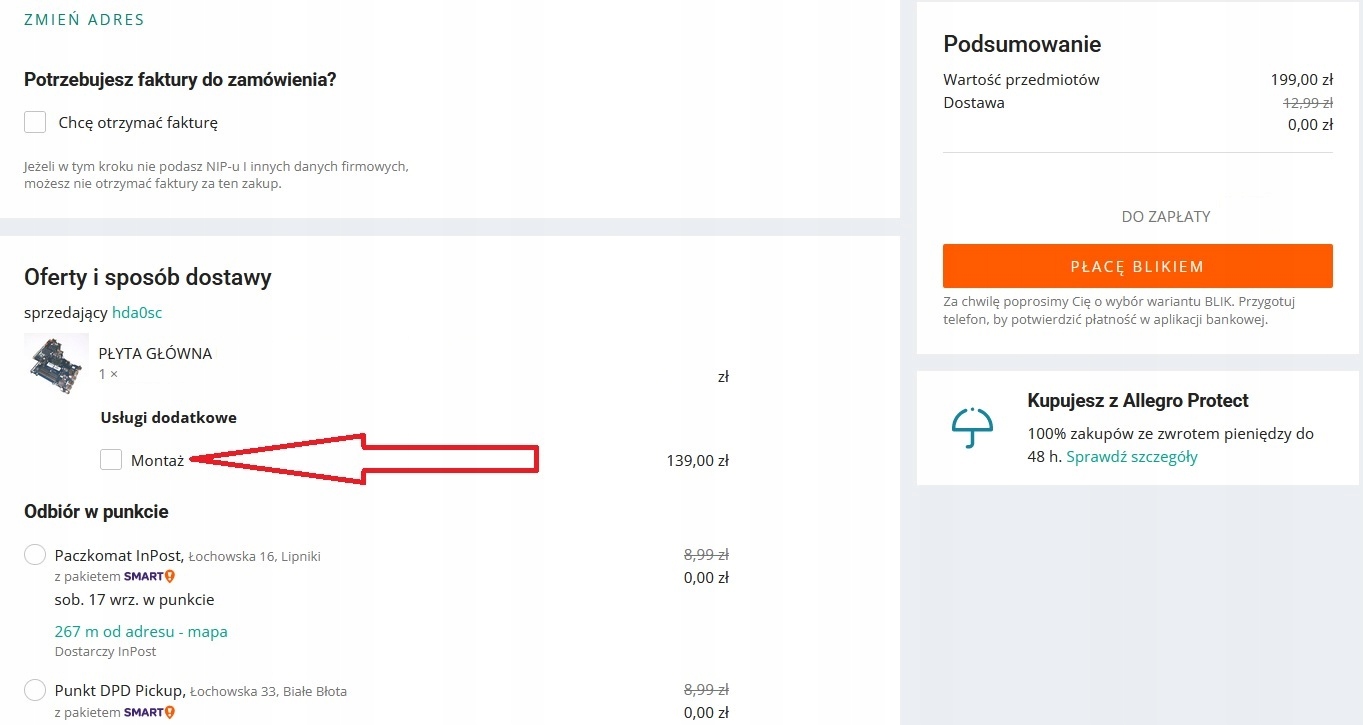Viewport: 1363px width, 725px height.
Task: Click the Podsumowanie heading
Action: click(x=1022, y=44)
